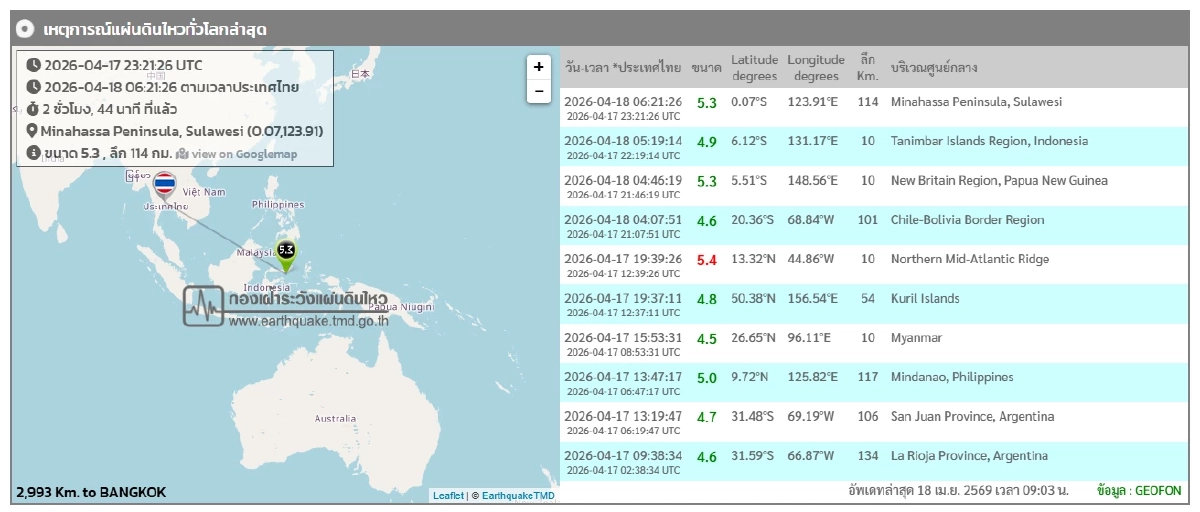Click the clock icon next to UTC time

pos(33,64)
